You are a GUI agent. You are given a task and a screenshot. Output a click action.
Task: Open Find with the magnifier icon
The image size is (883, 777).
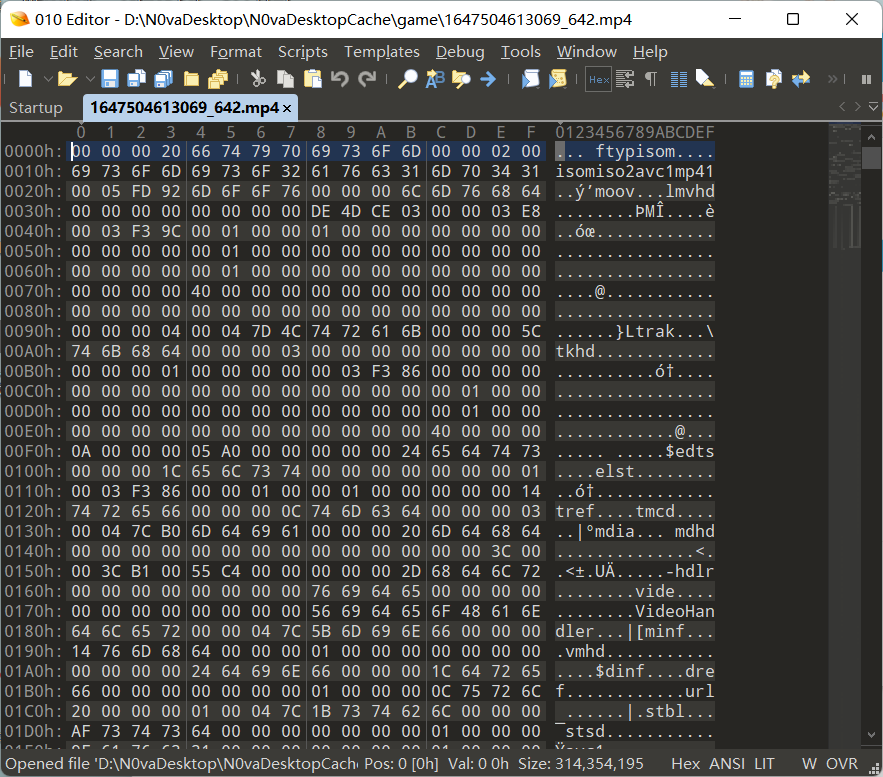click(407, 79)
